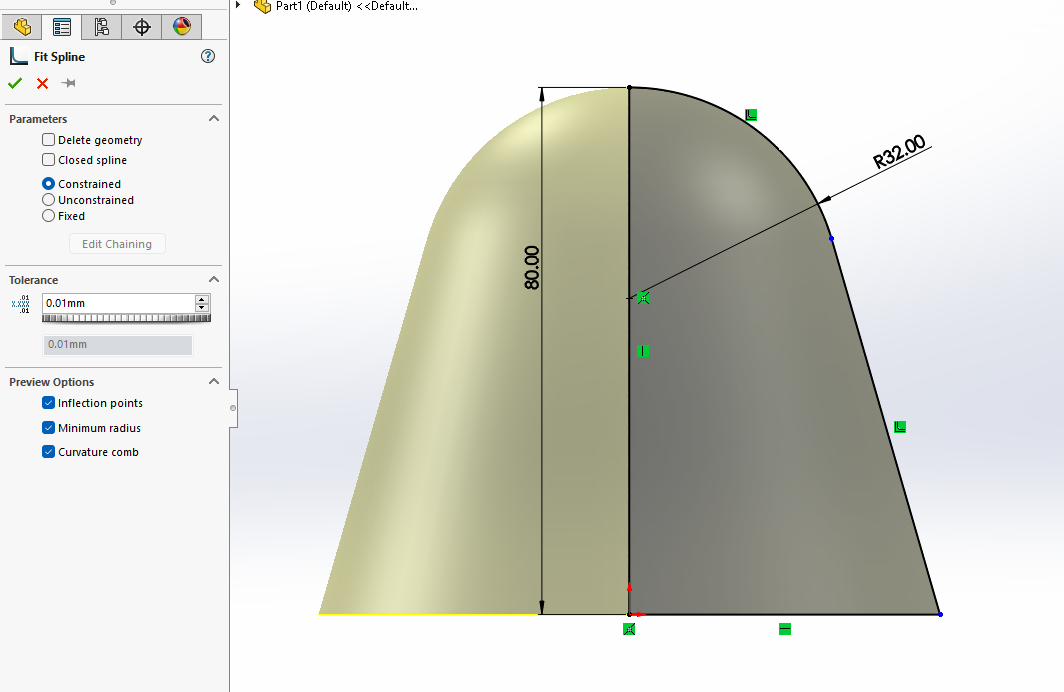The width and height of the screenshot is (1064, 692).
Task: Increase tolerance using the up stepper arrow
Action: [x=202, y=297]
